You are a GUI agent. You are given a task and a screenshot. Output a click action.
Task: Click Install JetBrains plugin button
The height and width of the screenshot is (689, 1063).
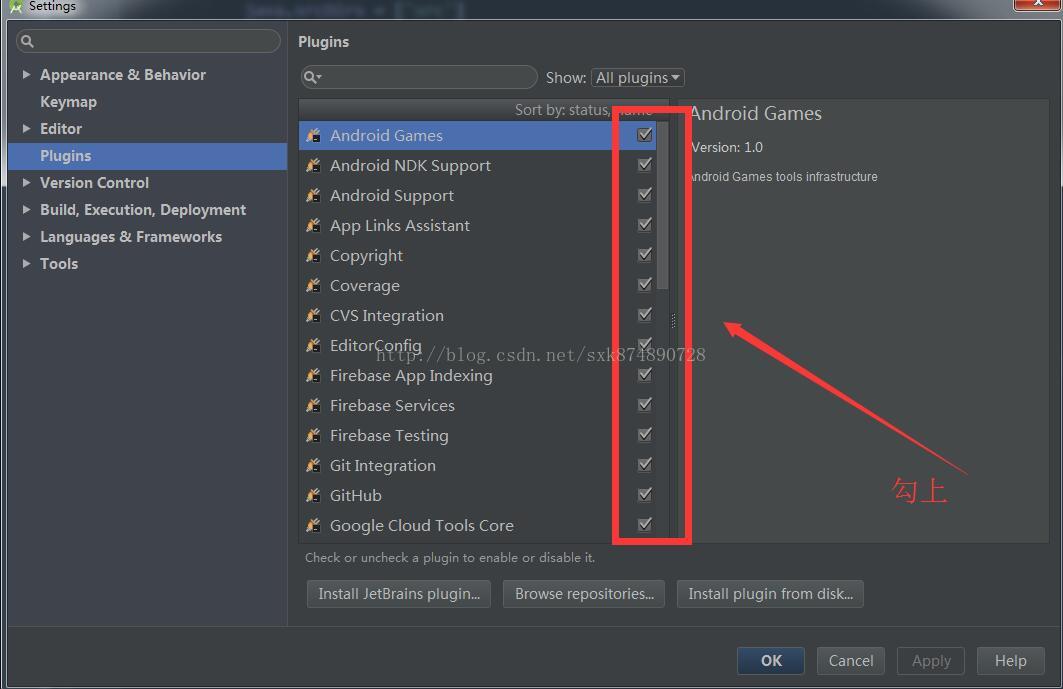click(399, 594)
